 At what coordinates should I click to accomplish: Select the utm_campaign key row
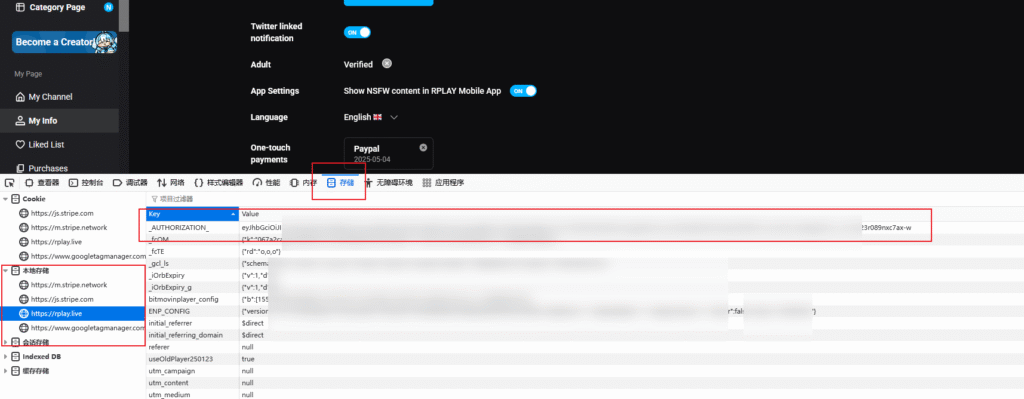click(x=584, y=371)
